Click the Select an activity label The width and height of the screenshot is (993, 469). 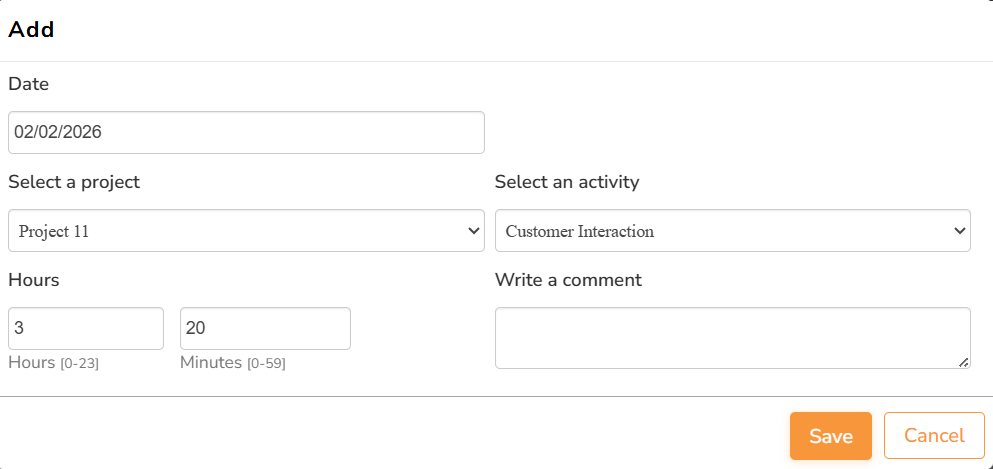click(x=567, y=182)
